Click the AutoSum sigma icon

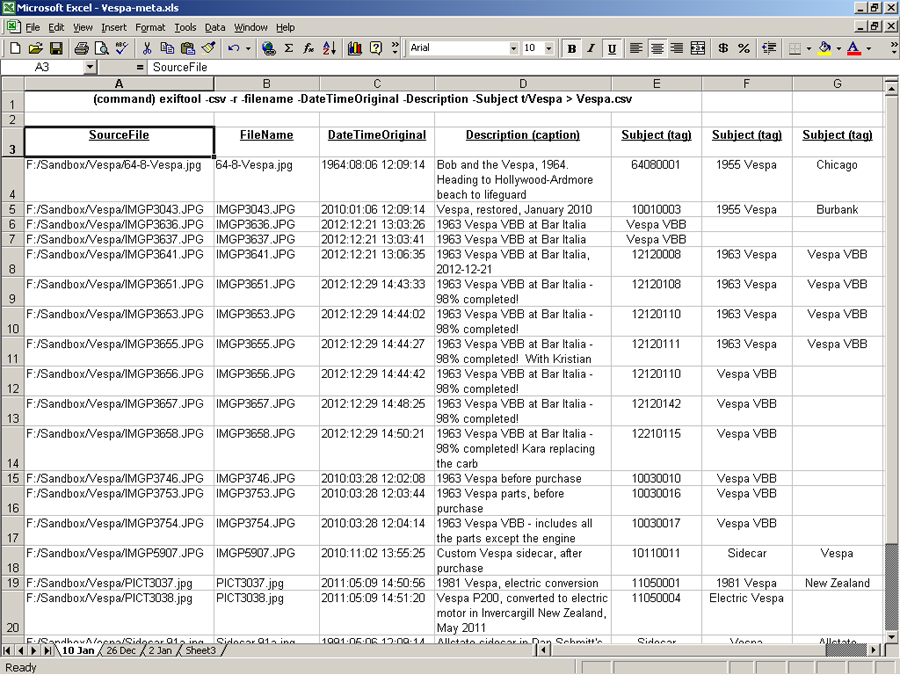click(289, 48)
